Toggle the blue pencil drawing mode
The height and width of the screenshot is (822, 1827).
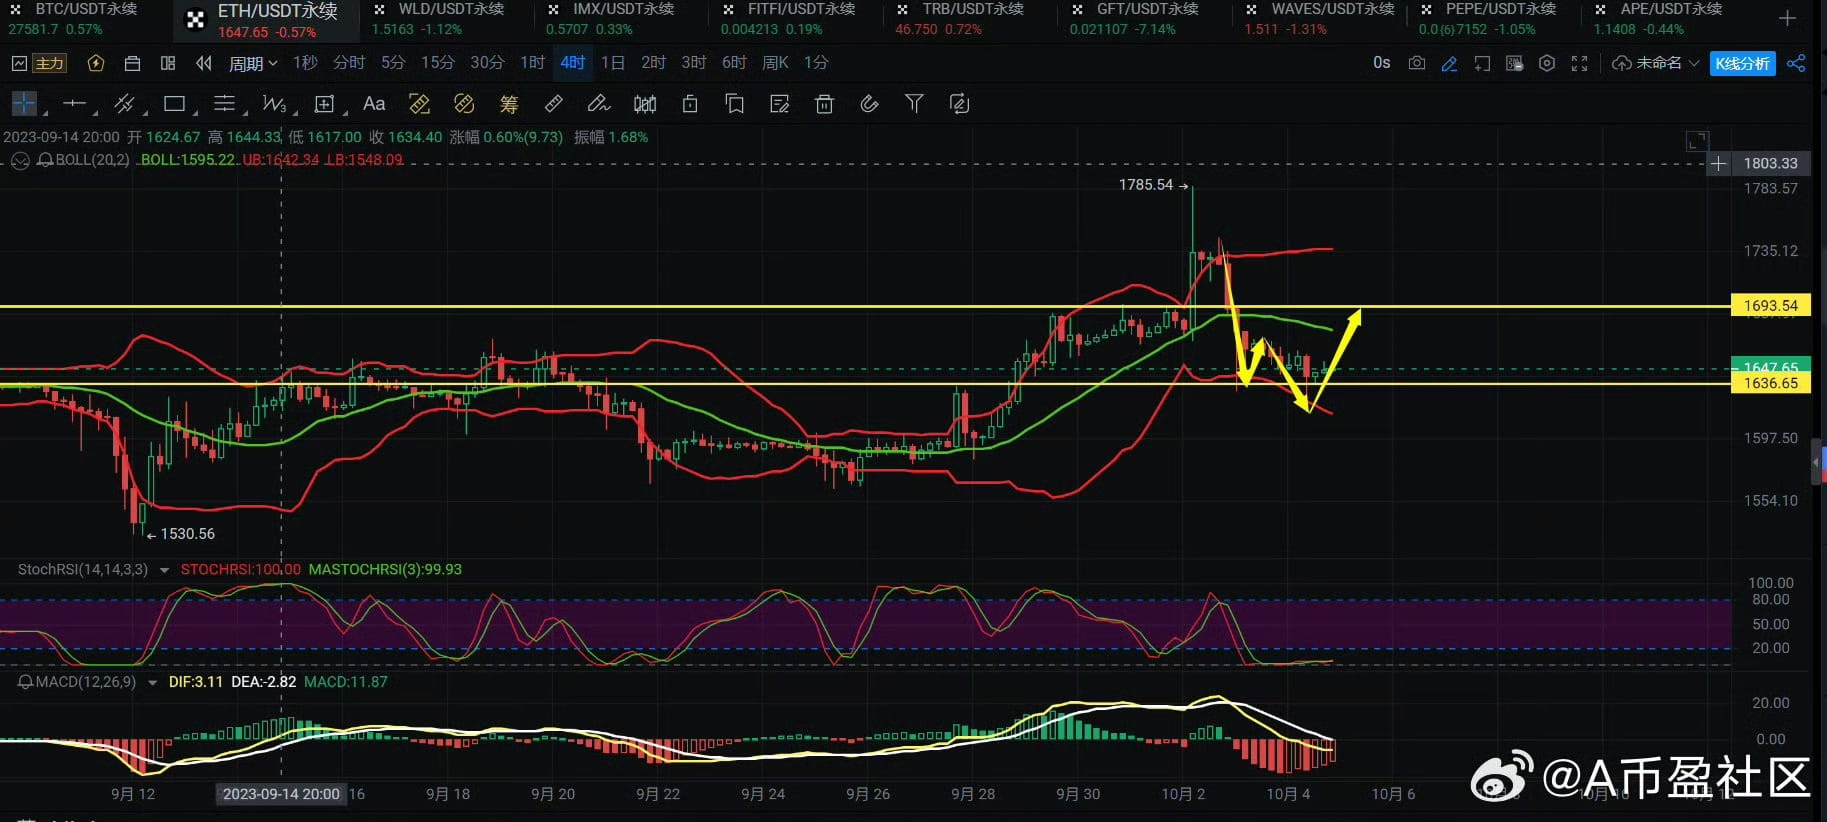pos(1449,63)
